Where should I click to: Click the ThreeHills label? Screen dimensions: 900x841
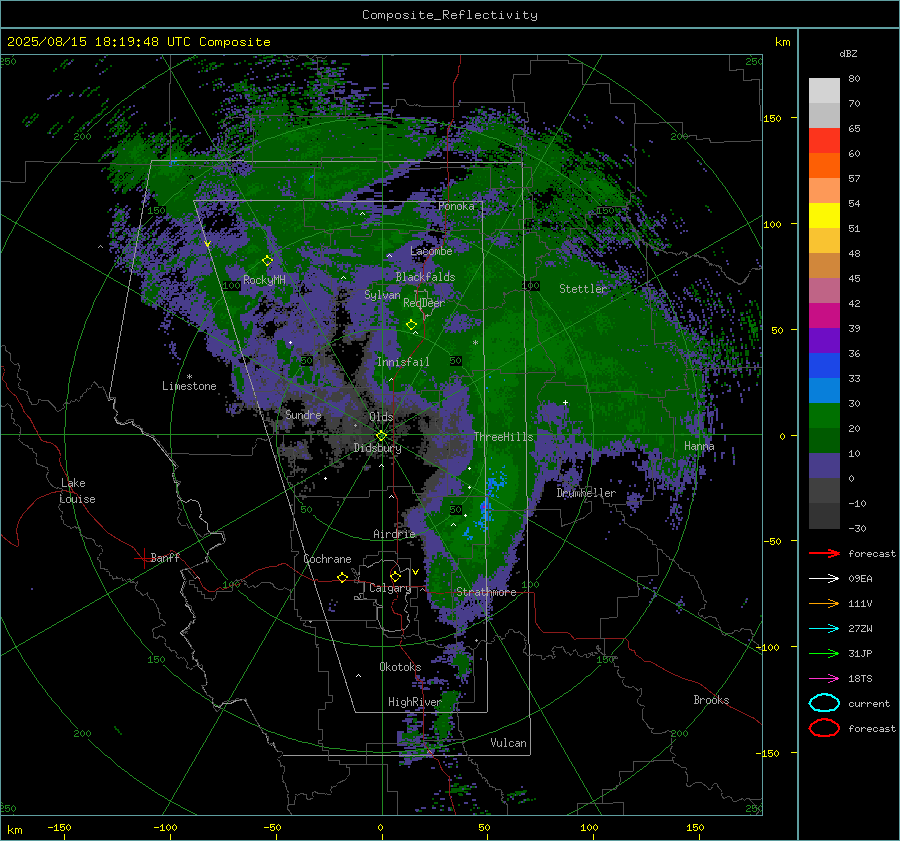click(x=503, y=437)
